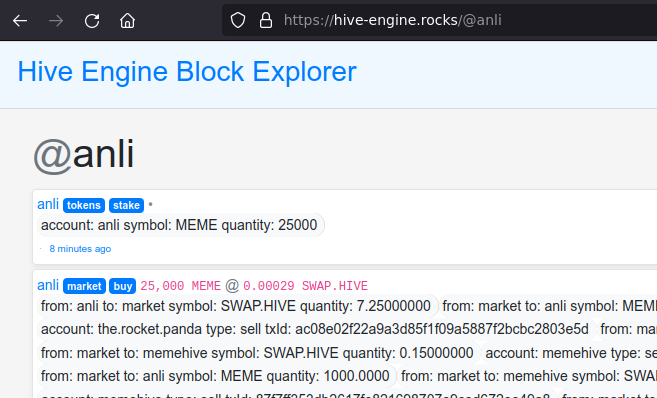Click the blue buy badge
Image resolution: width=657 pixels, height=398 pixels.
123,286
